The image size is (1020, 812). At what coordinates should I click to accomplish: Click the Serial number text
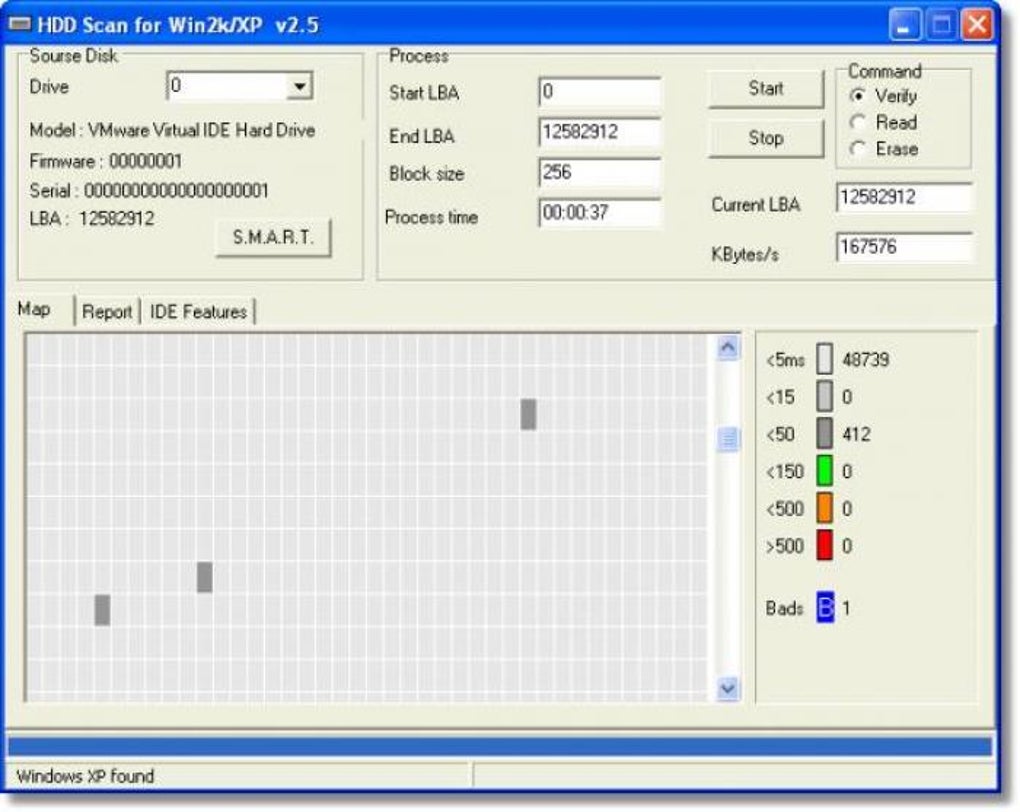click(x=149, y=191)
